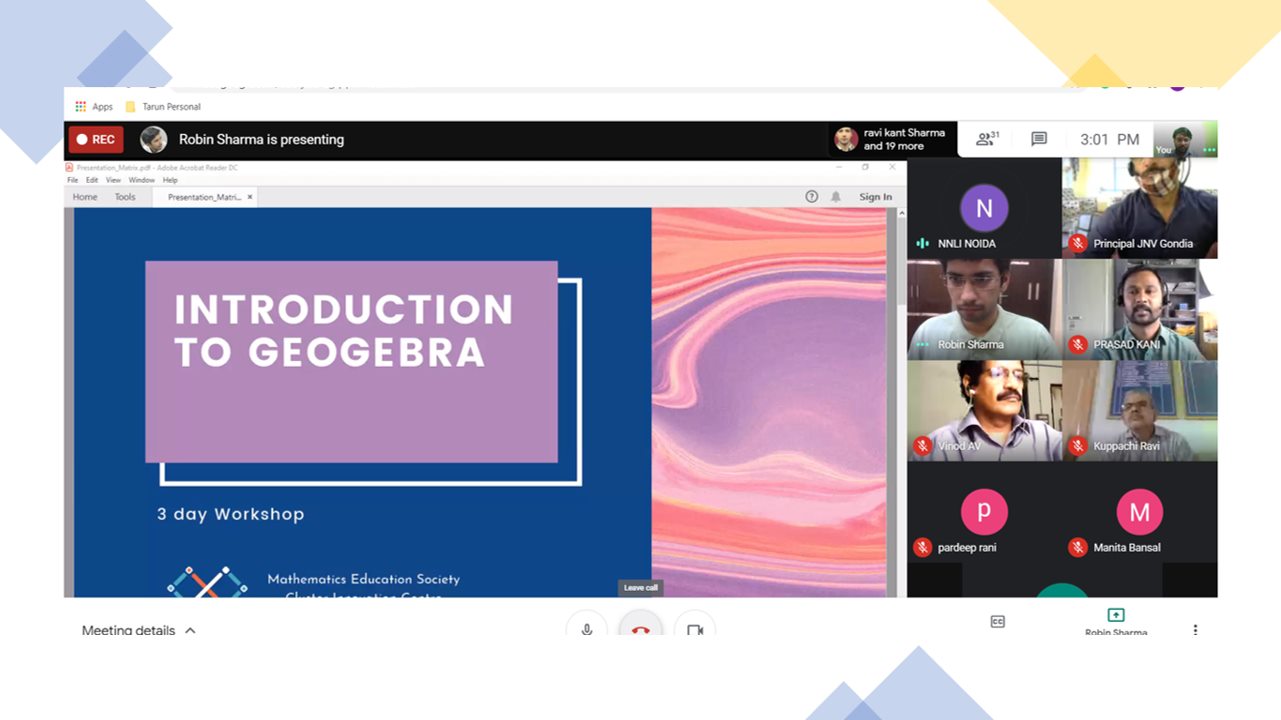1281x720 pixels.
Task: Select the Vinod AV video tile
Action: pos(984,410)
